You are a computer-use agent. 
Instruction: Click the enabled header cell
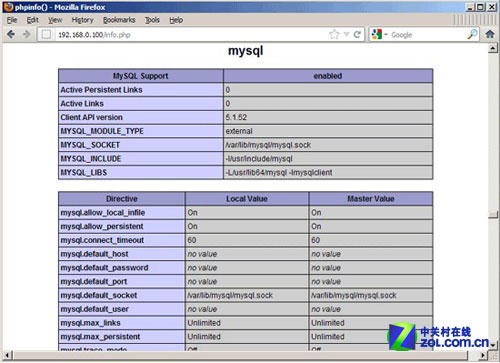coord(328,76)
